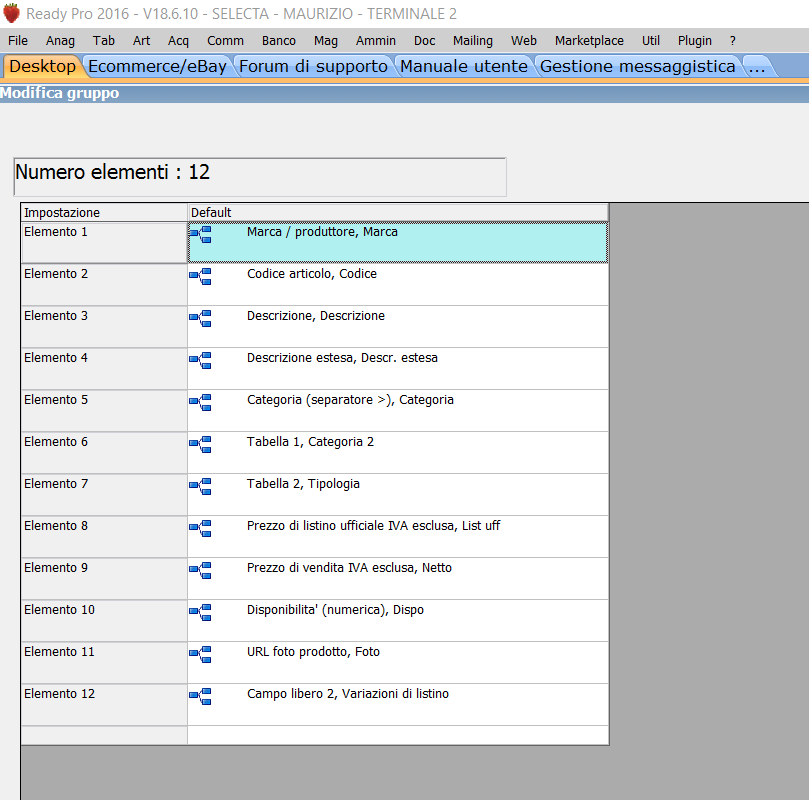This screenshot has width=809, height=800.
Task: Open the Util menu
Action: click(651, 41)
